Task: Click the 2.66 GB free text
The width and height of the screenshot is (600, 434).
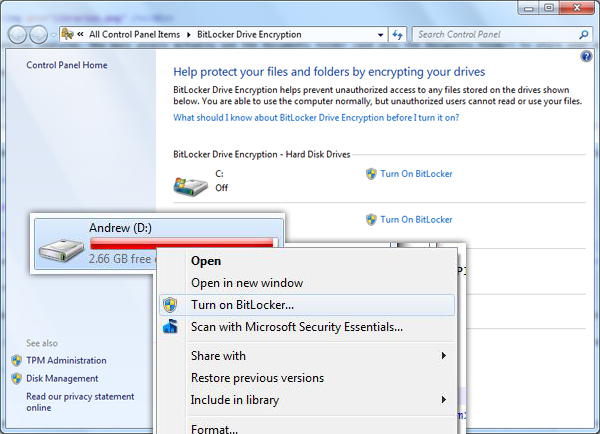Action: coord(120,259)
